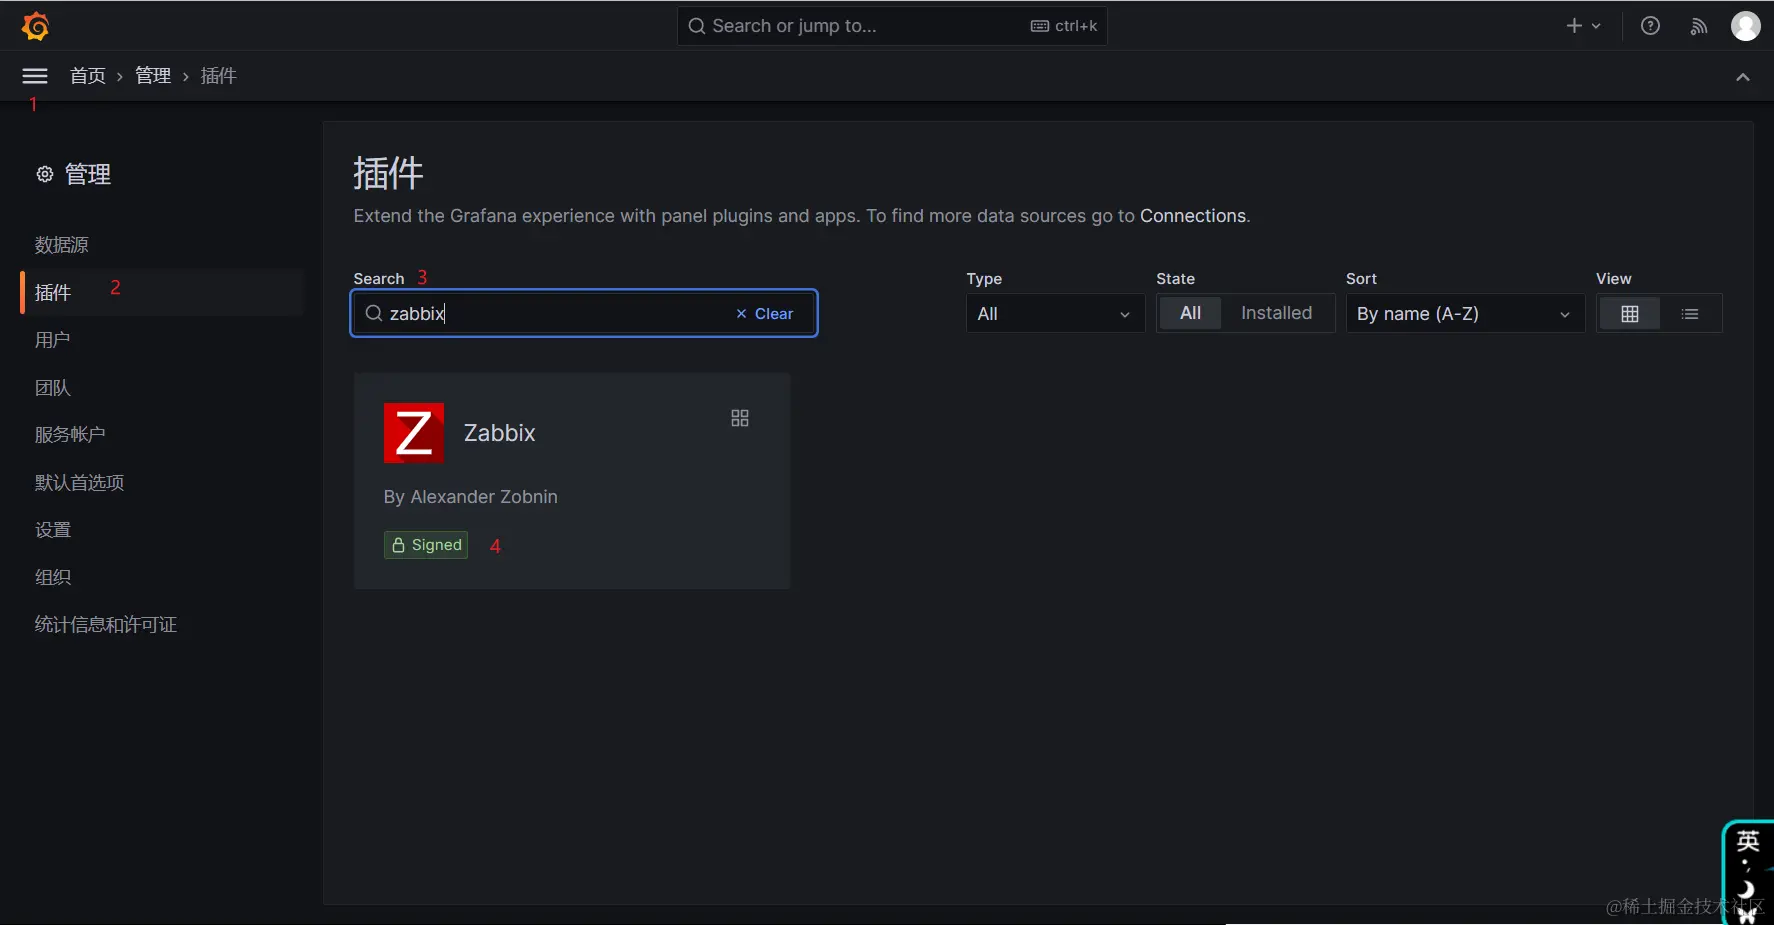Viewport: 1774px width, 925px height.
Task: Switch to grid view
Action: [x=1630, y=314]
